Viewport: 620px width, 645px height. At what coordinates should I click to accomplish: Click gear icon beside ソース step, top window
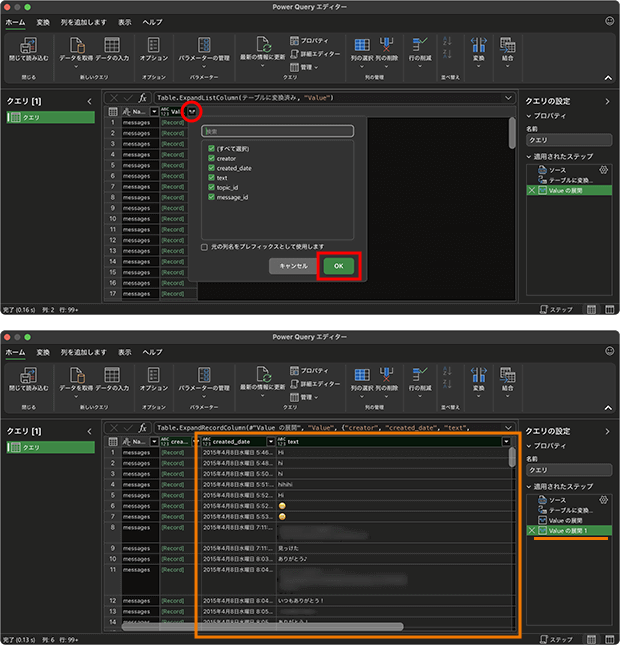(603, 169)
